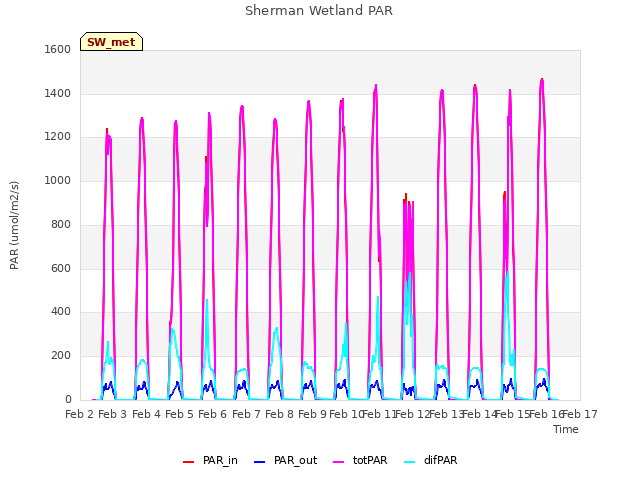Click the 1200 y-axis tick label
The image size is (640, 480).
click(58, 137)
